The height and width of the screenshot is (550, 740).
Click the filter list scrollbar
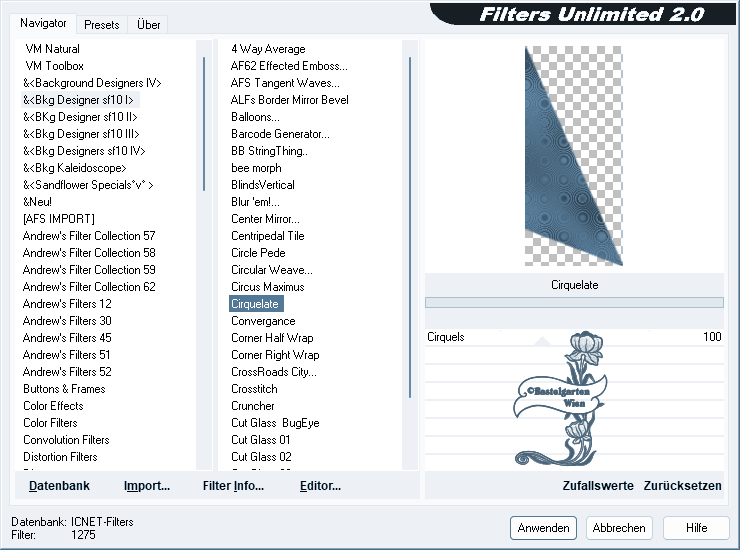410,227
